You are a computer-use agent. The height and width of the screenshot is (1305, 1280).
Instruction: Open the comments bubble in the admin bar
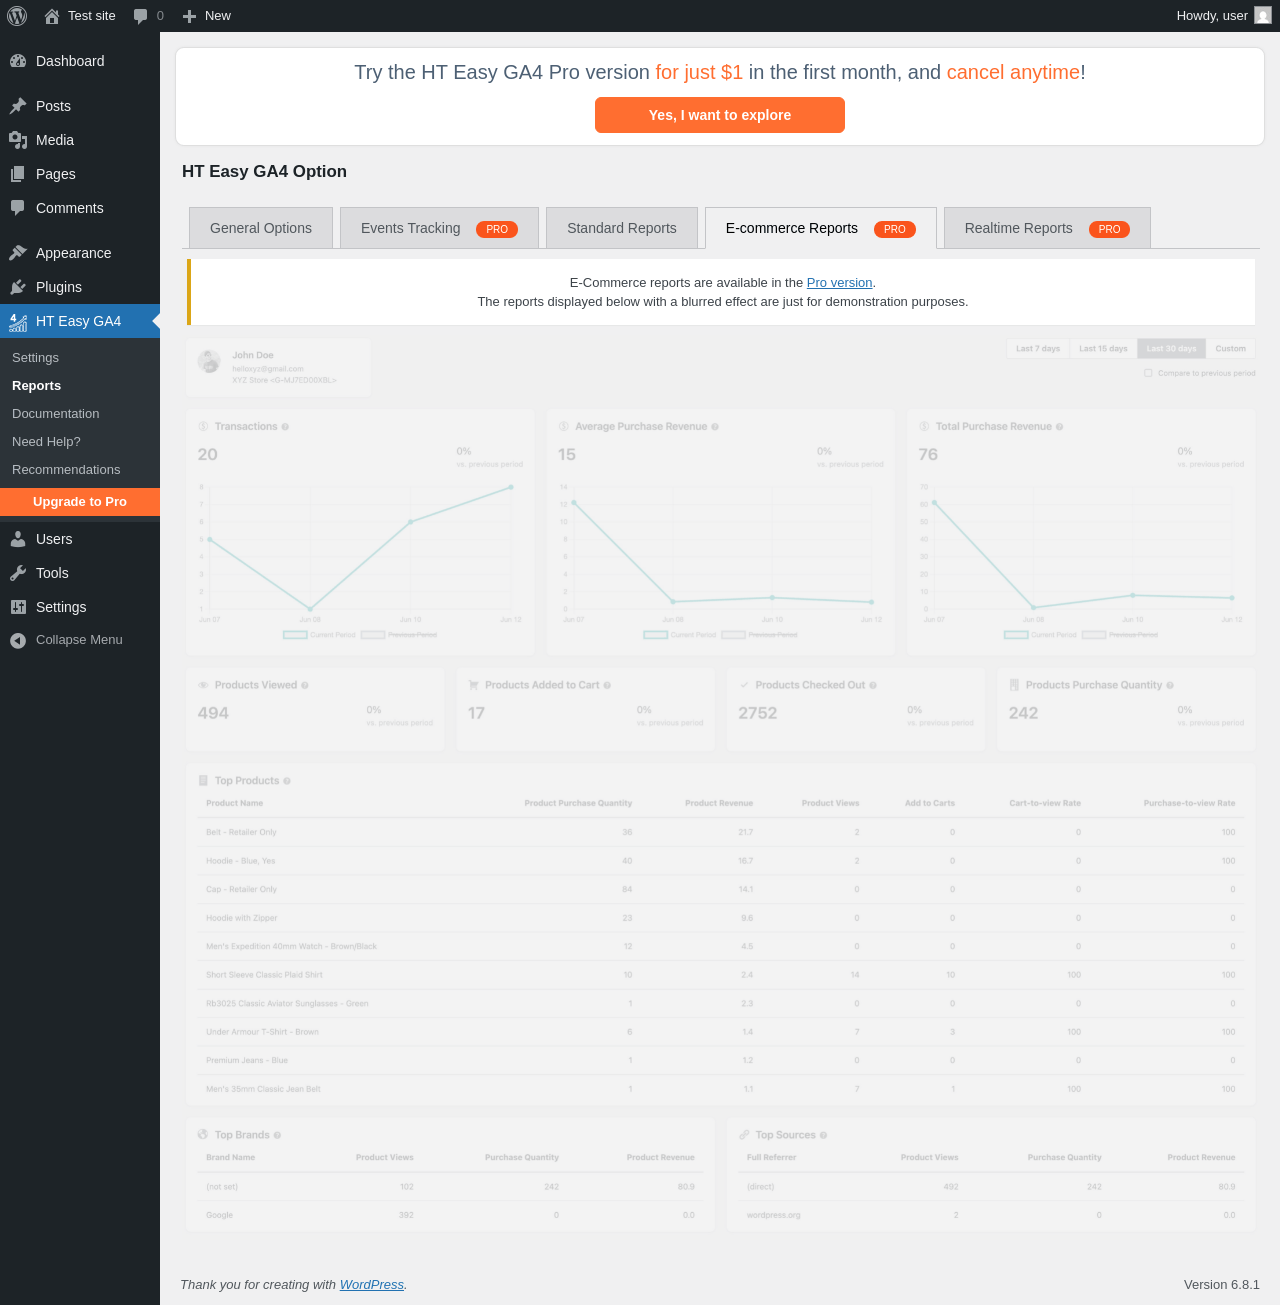(x=141, y=16)
